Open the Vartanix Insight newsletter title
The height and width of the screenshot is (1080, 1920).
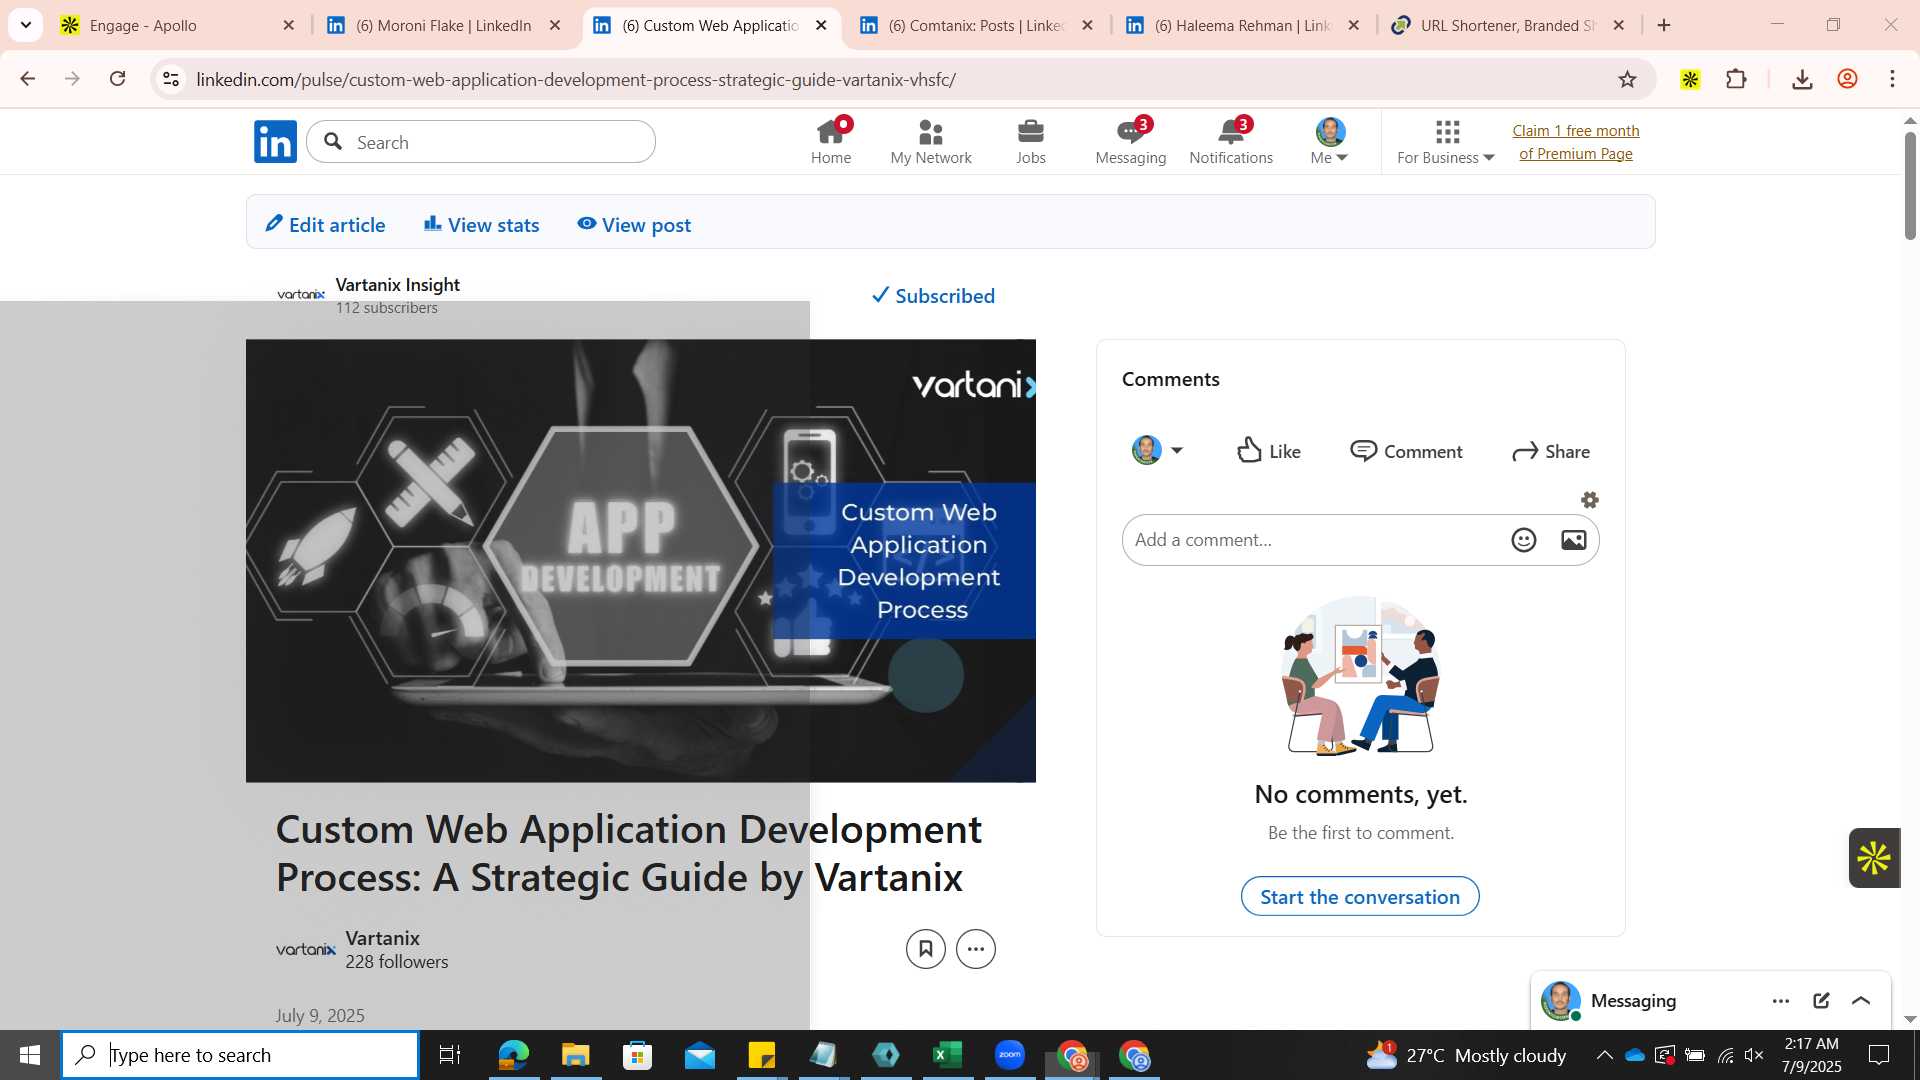click(398, 285)
